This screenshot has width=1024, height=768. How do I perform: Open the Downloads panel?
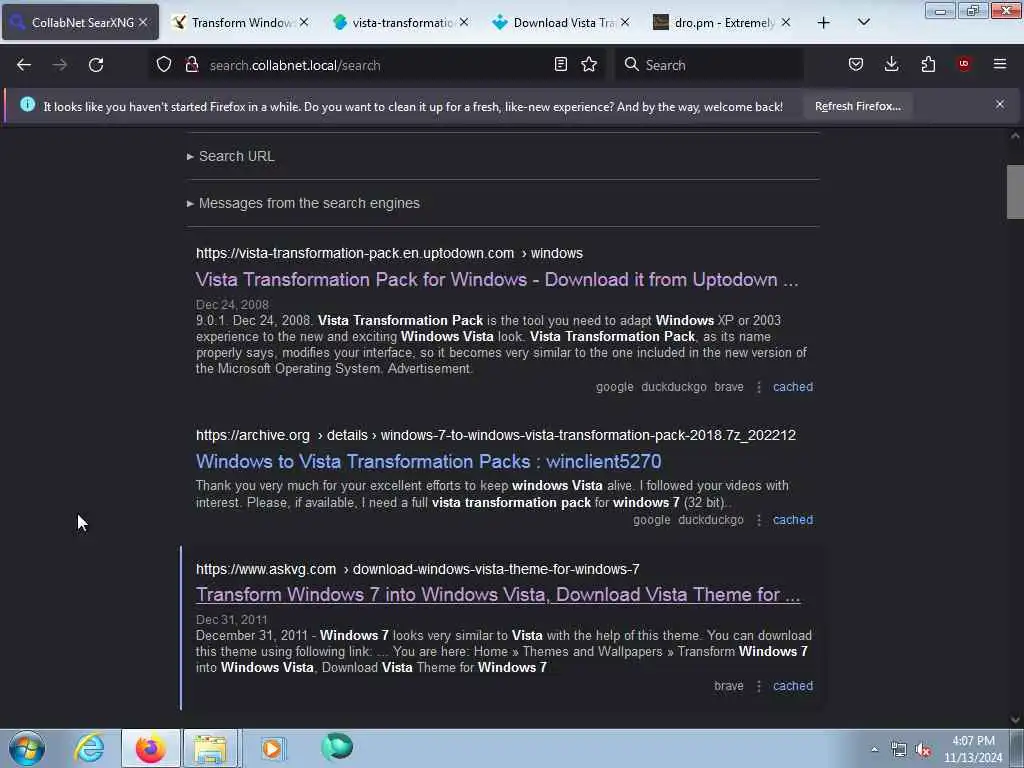pos(891,65)
